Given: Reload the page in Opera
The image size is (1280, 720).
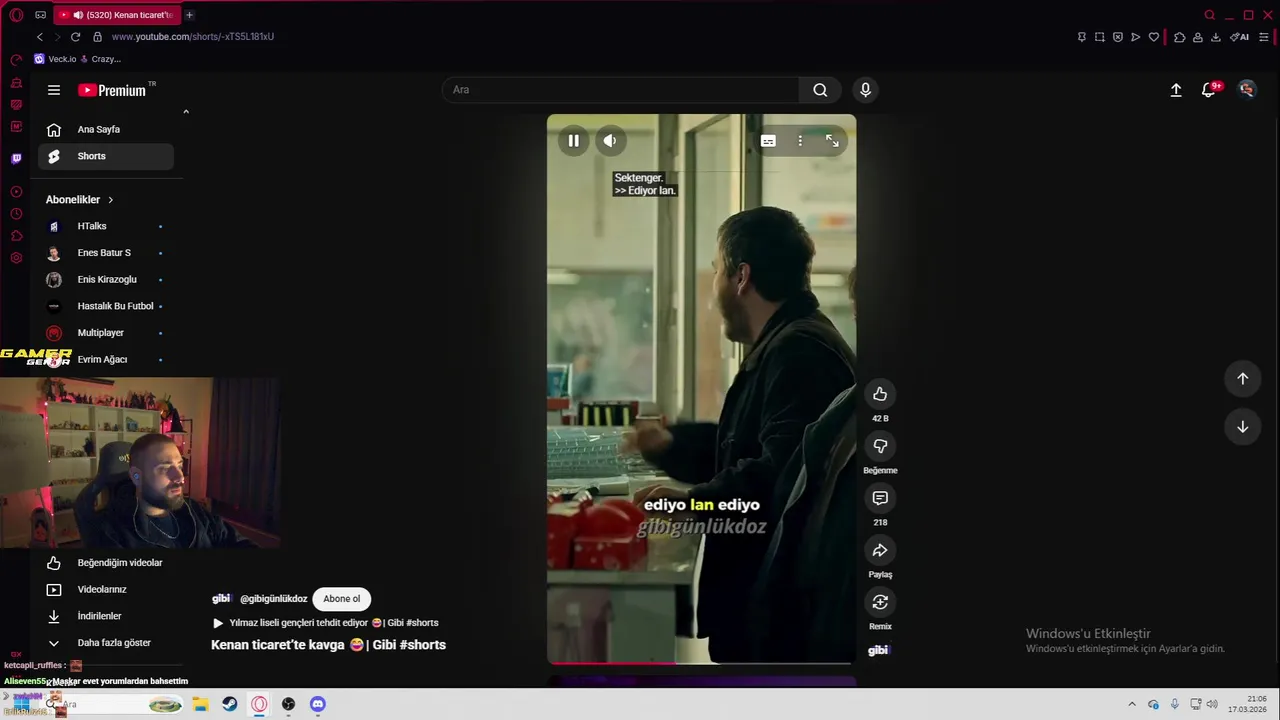Looking at the screenshot, I should [75, 37].
